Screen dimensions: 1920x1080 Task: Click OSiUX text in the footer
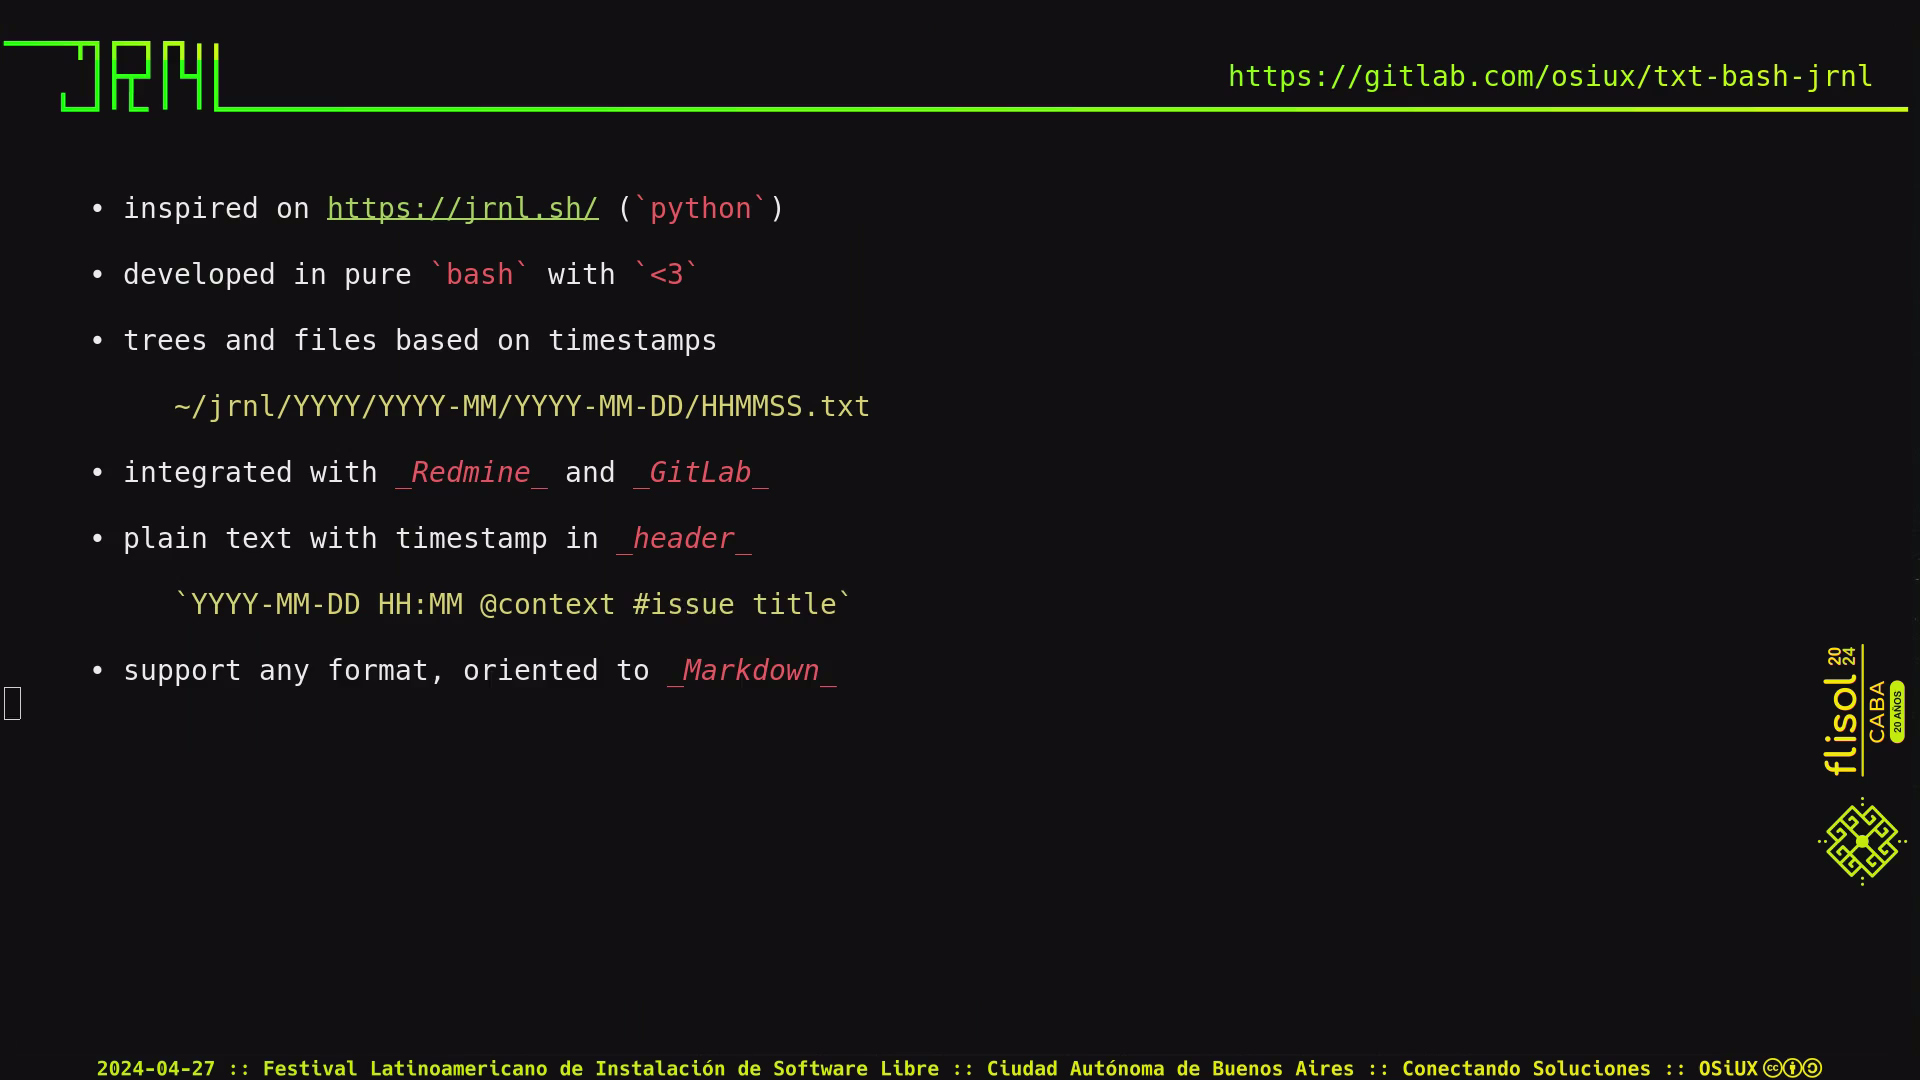1728,1068
